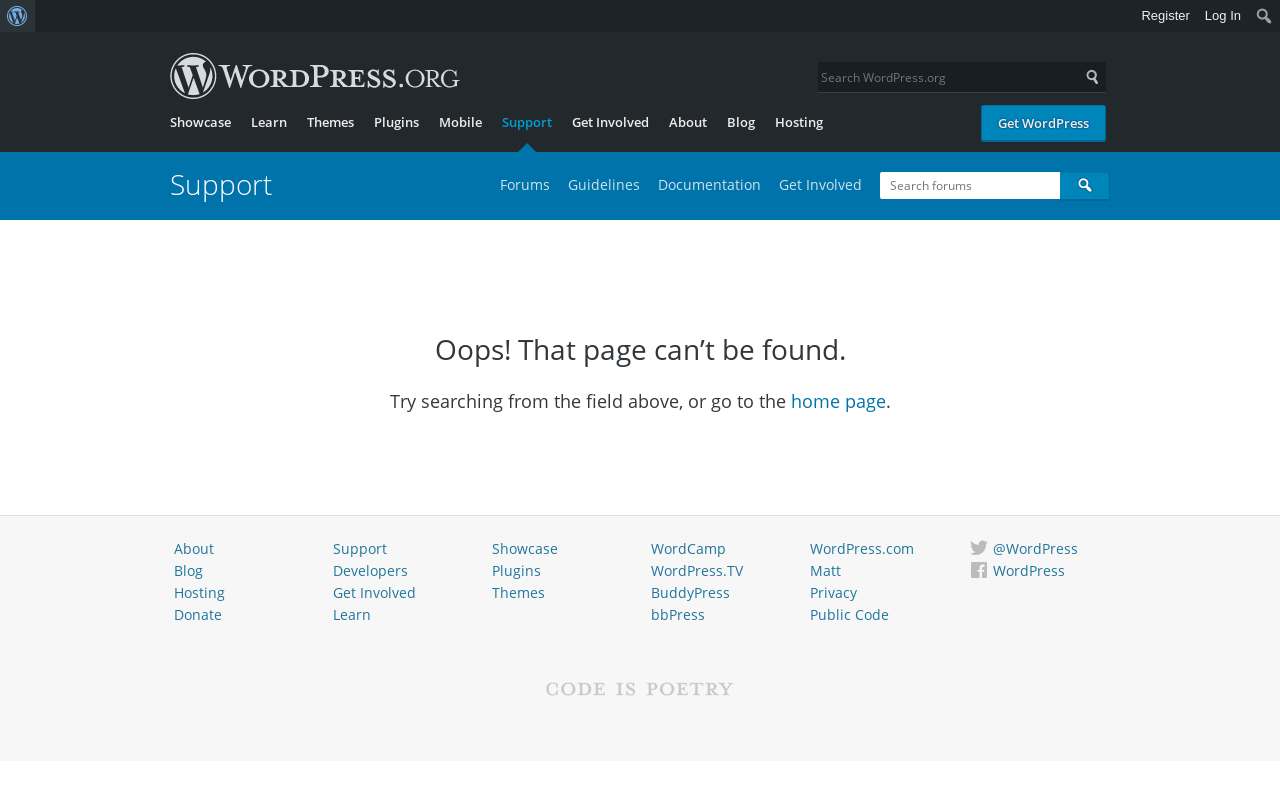Open the WordPress Facebook link
This screenshot has width=1280, height=800.
click(x=1028, y=571)
